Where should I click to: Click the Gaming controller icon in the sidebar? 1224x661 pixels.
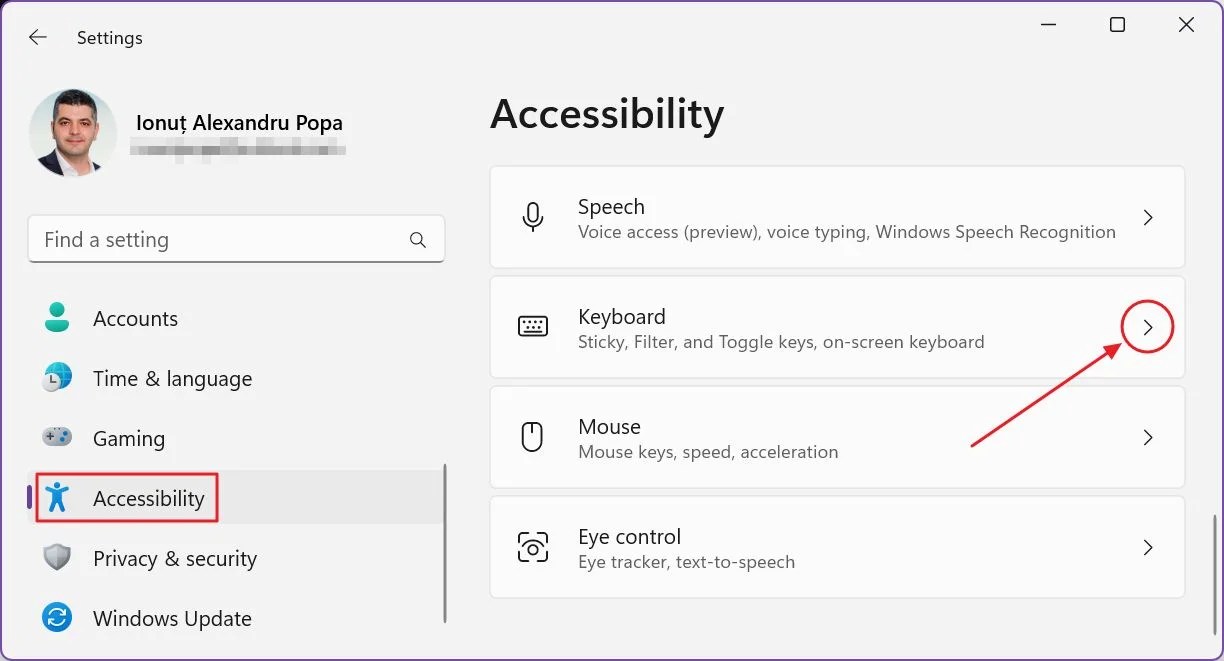[x=57, y=438]
